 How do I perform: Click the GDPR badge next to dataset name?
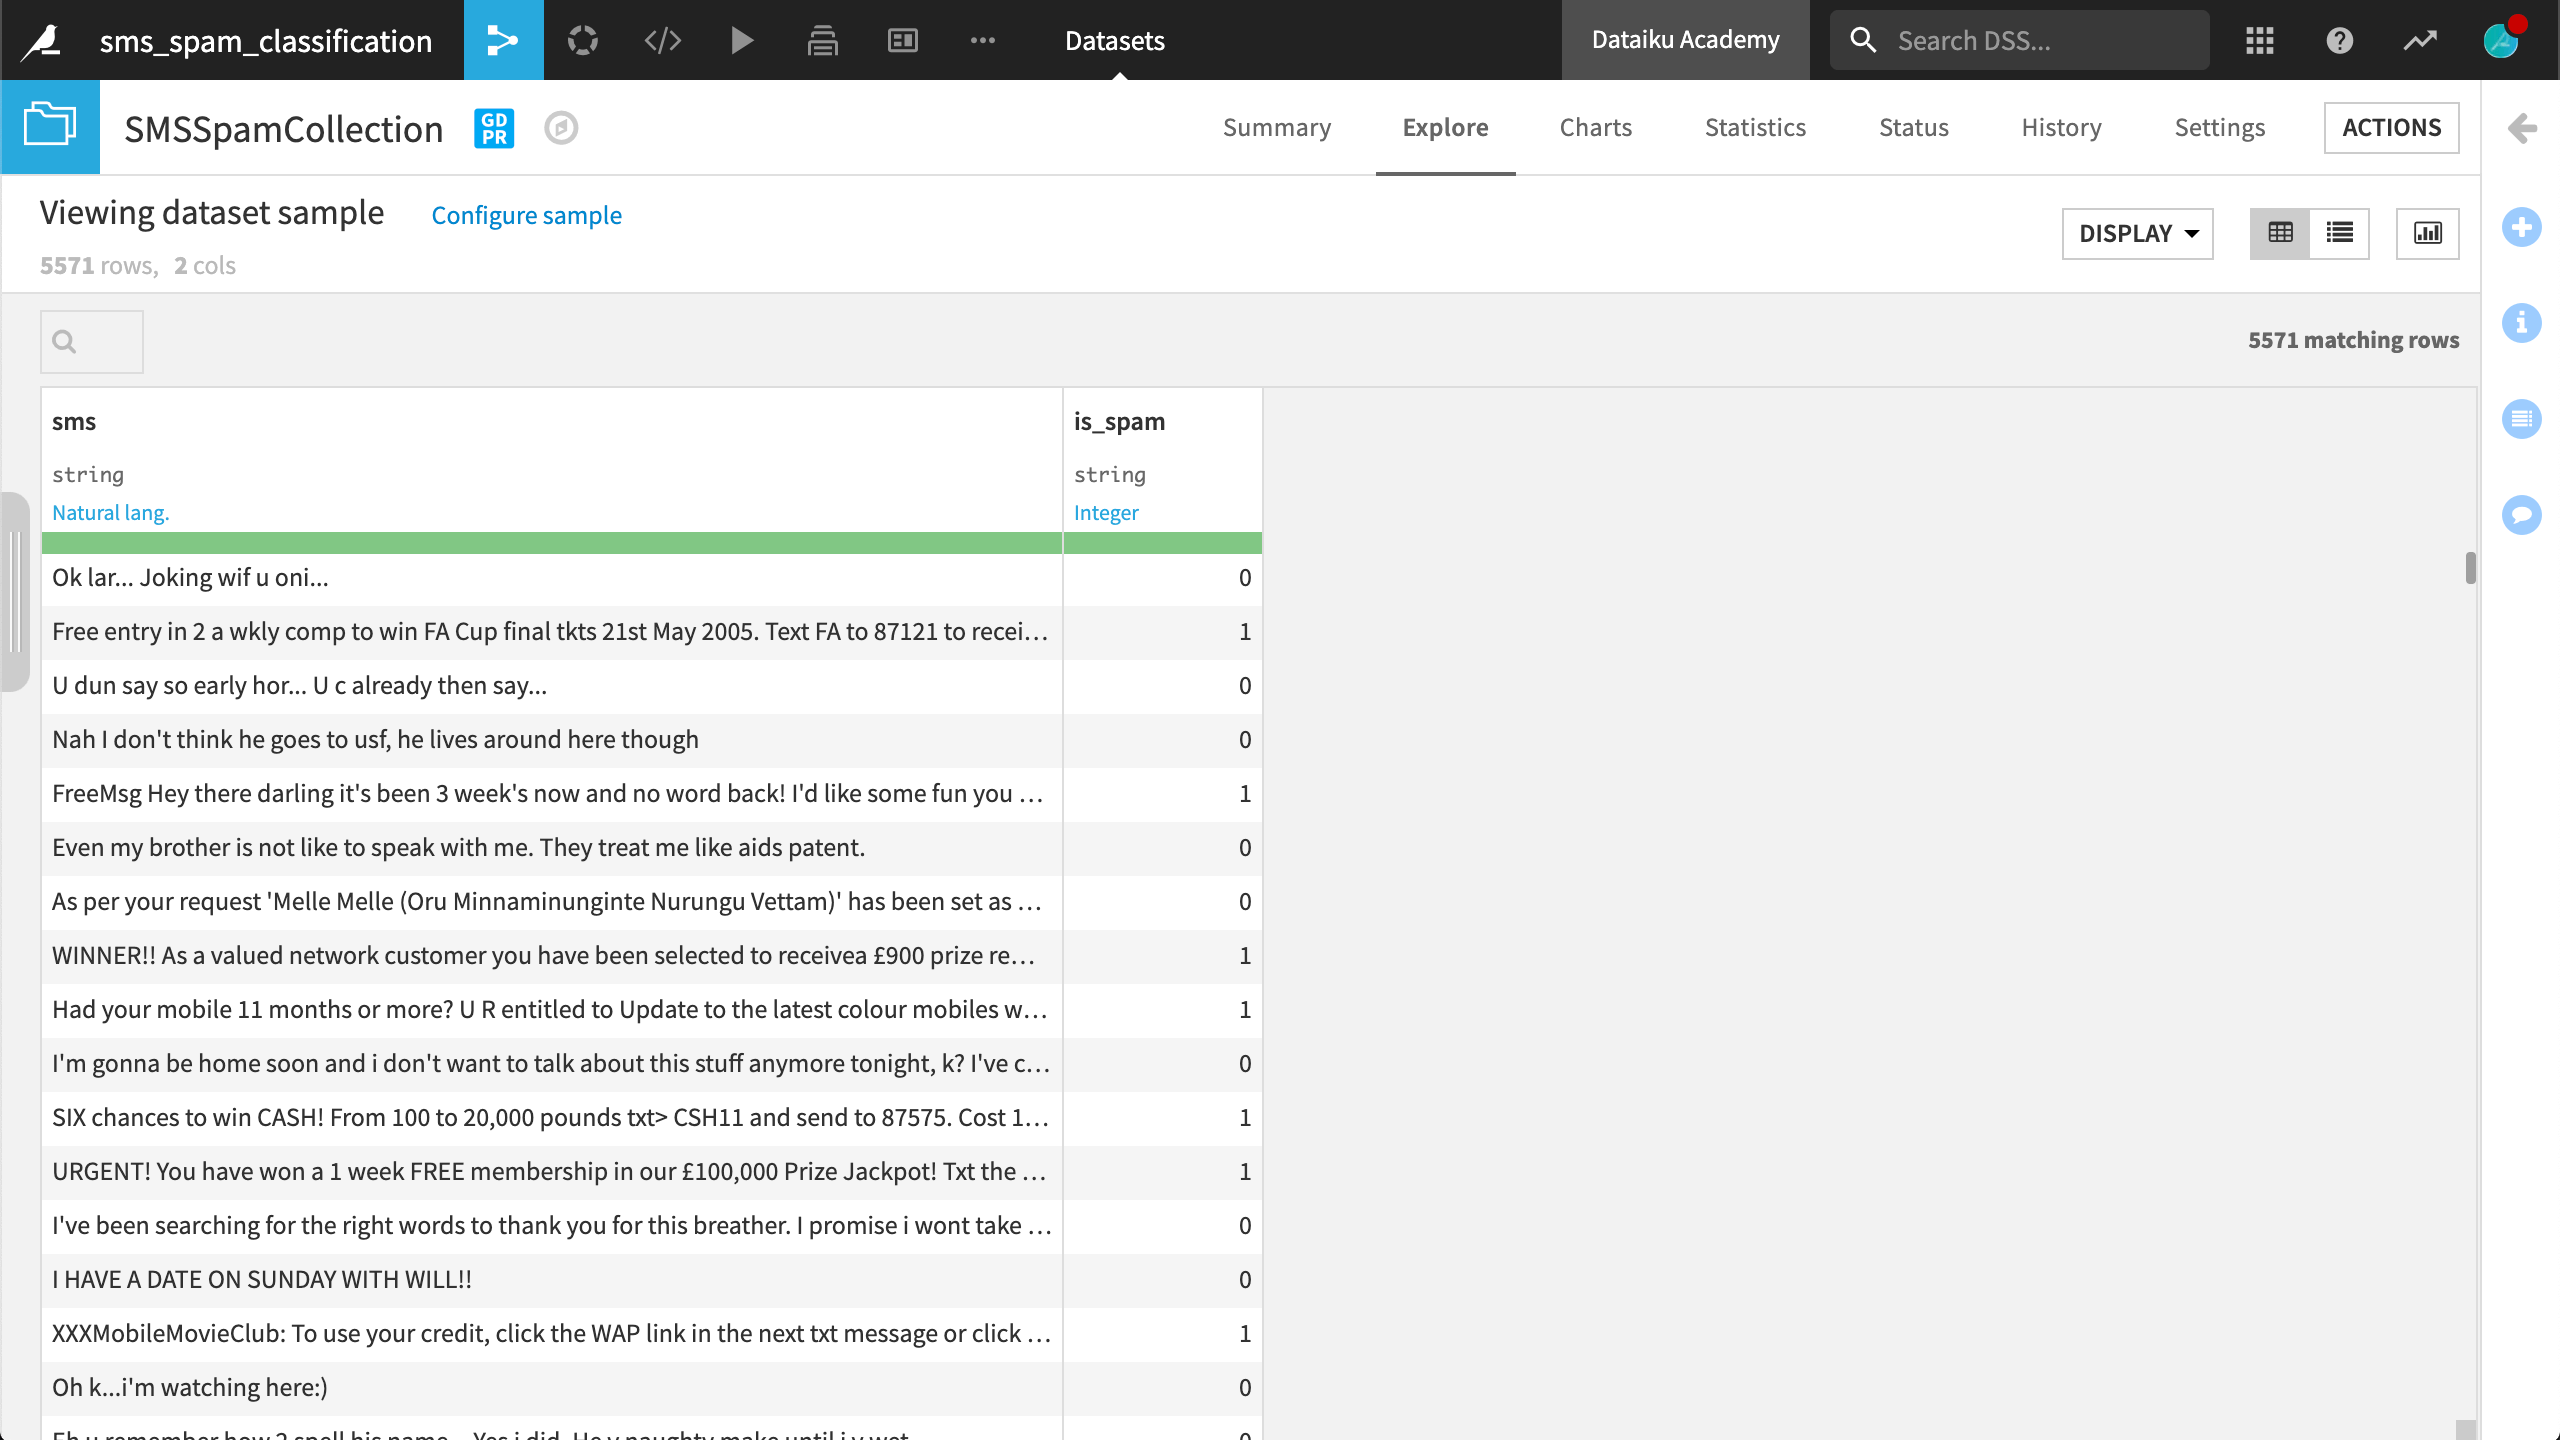[x=494, y=128]
